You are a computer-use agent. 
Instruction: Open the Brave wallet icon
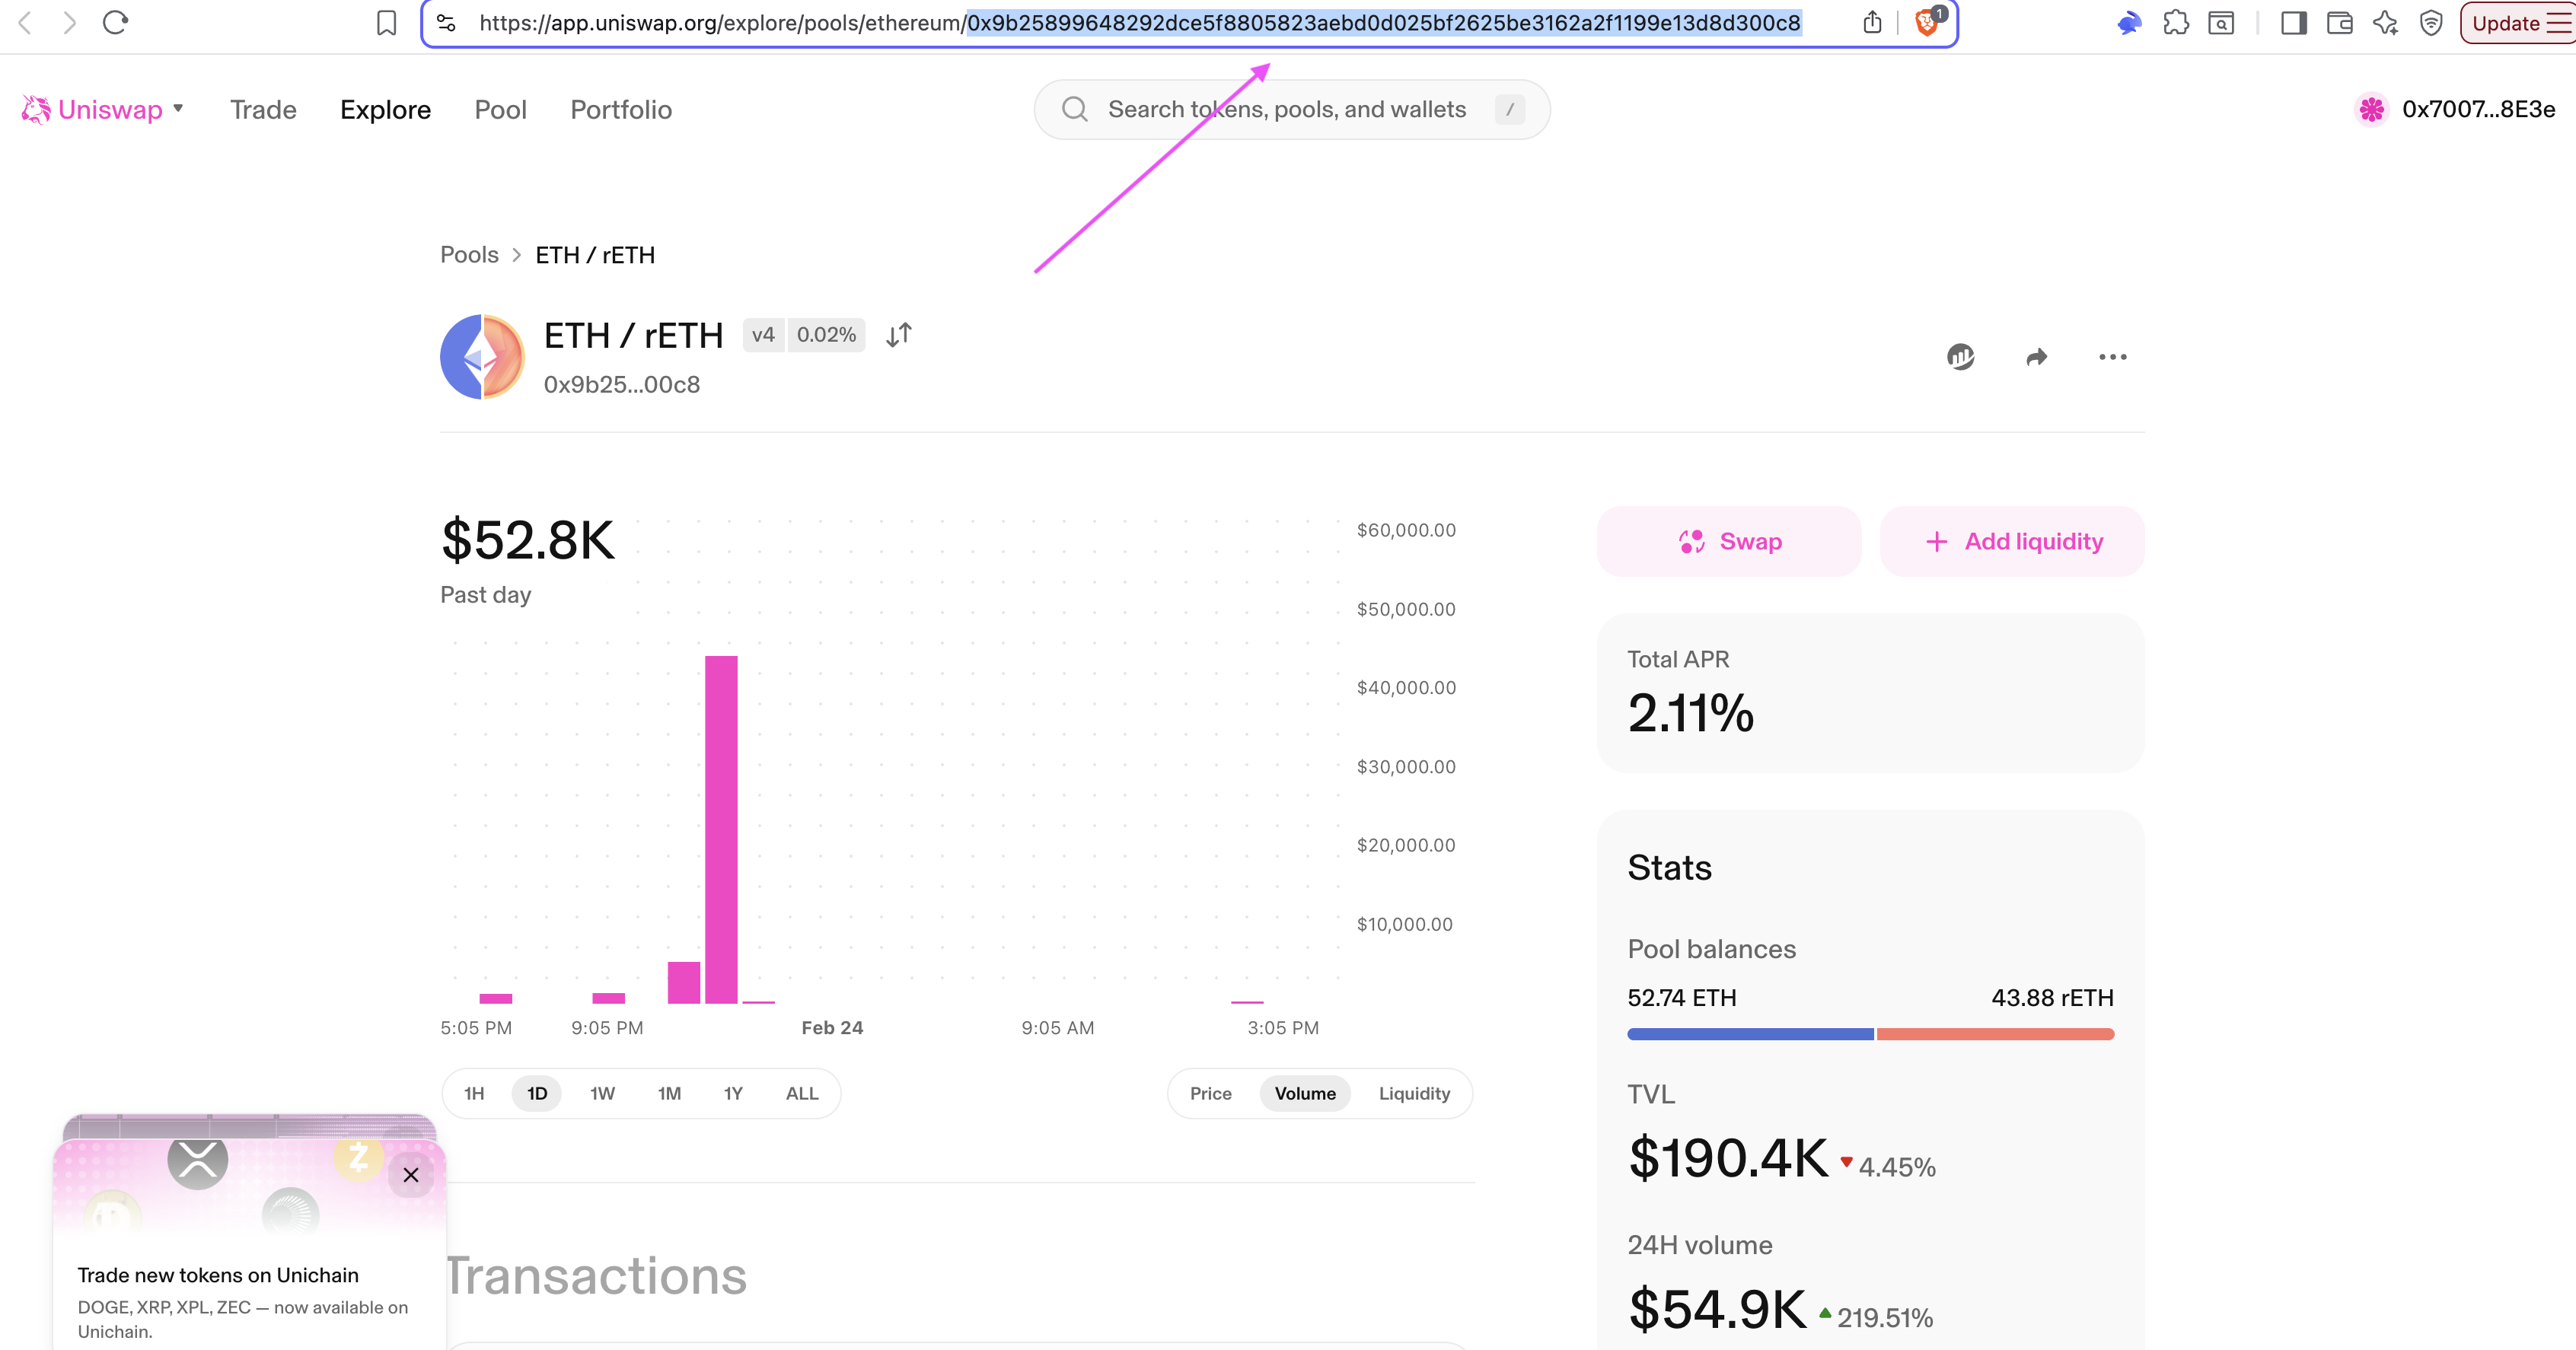2339,22
